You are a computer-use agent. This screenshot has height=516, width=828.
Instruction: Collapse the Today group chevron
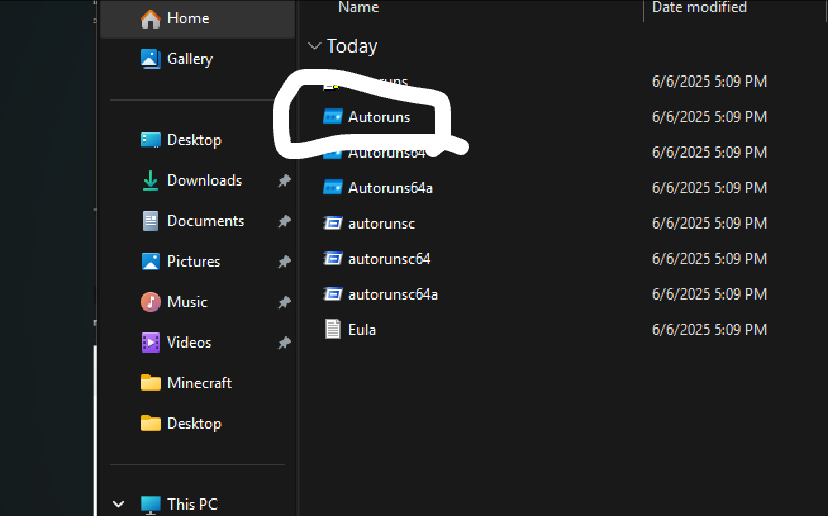[x=314, y=46]
